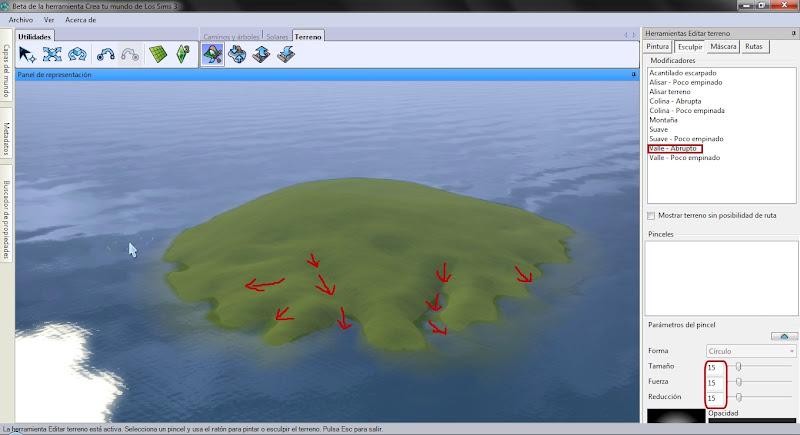Screen dimensions: 800x435
Task: Select Montaña modifier
Action: click(x=663, y=120)
